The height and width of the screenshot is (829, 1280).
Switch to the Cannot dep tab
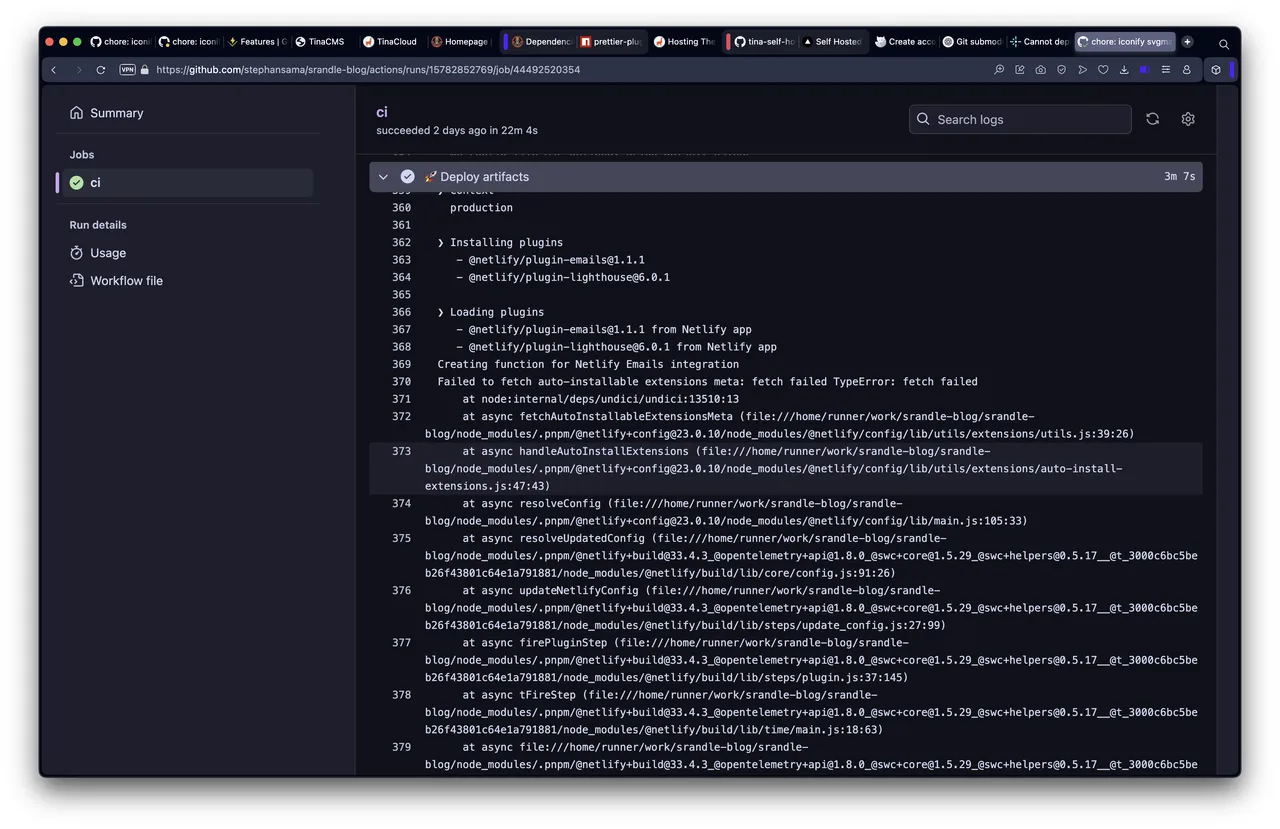pyautogui.click(x=1040, y=42)
